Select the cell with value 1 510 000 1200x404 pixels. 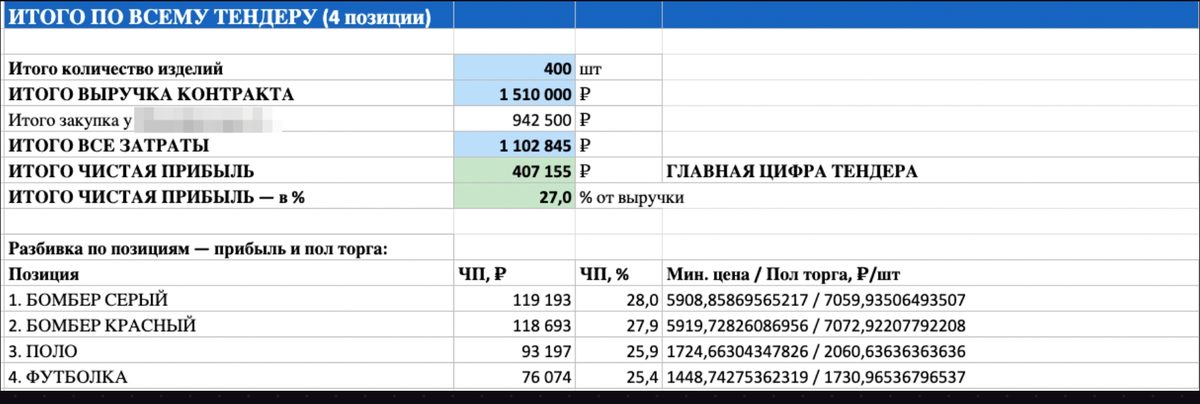tap(514, 94)
